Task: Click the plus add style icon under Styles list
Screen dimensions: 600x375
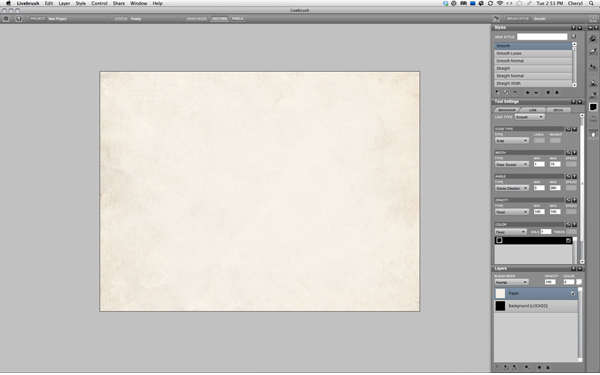Action: (528, 93)
